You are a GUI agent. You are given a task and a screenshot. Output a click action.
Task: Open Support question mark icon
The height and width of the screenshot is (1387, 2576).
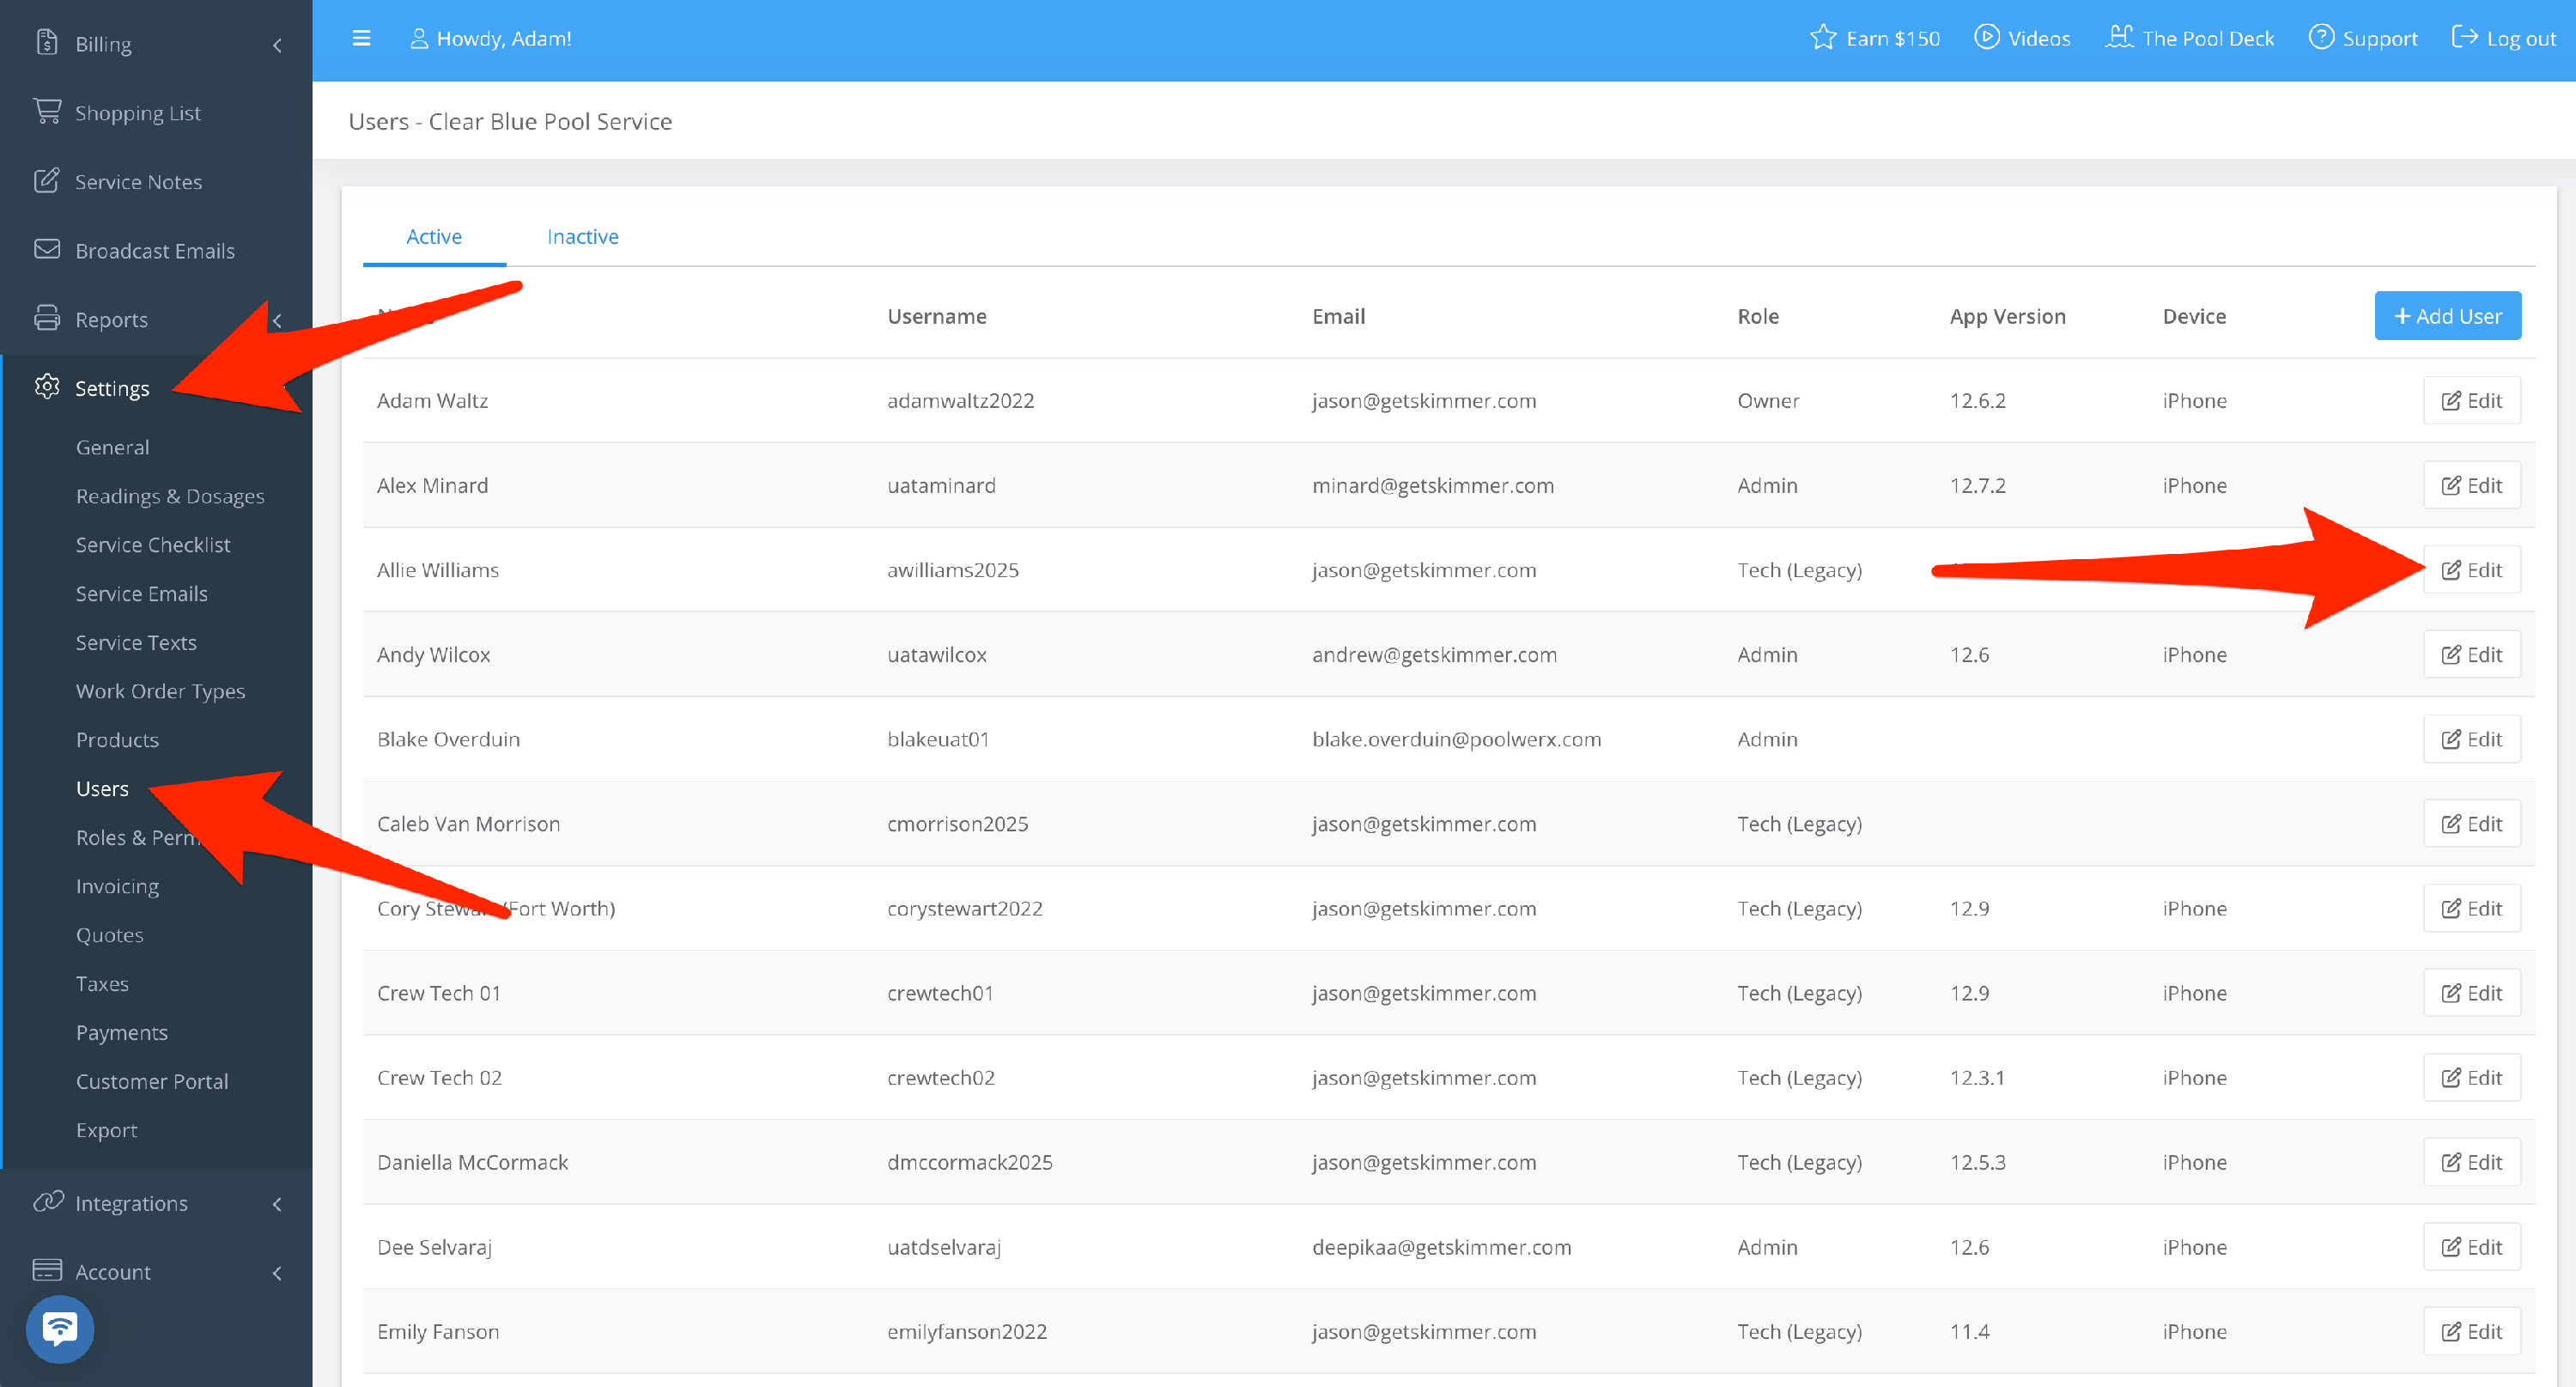[2320, 38]
